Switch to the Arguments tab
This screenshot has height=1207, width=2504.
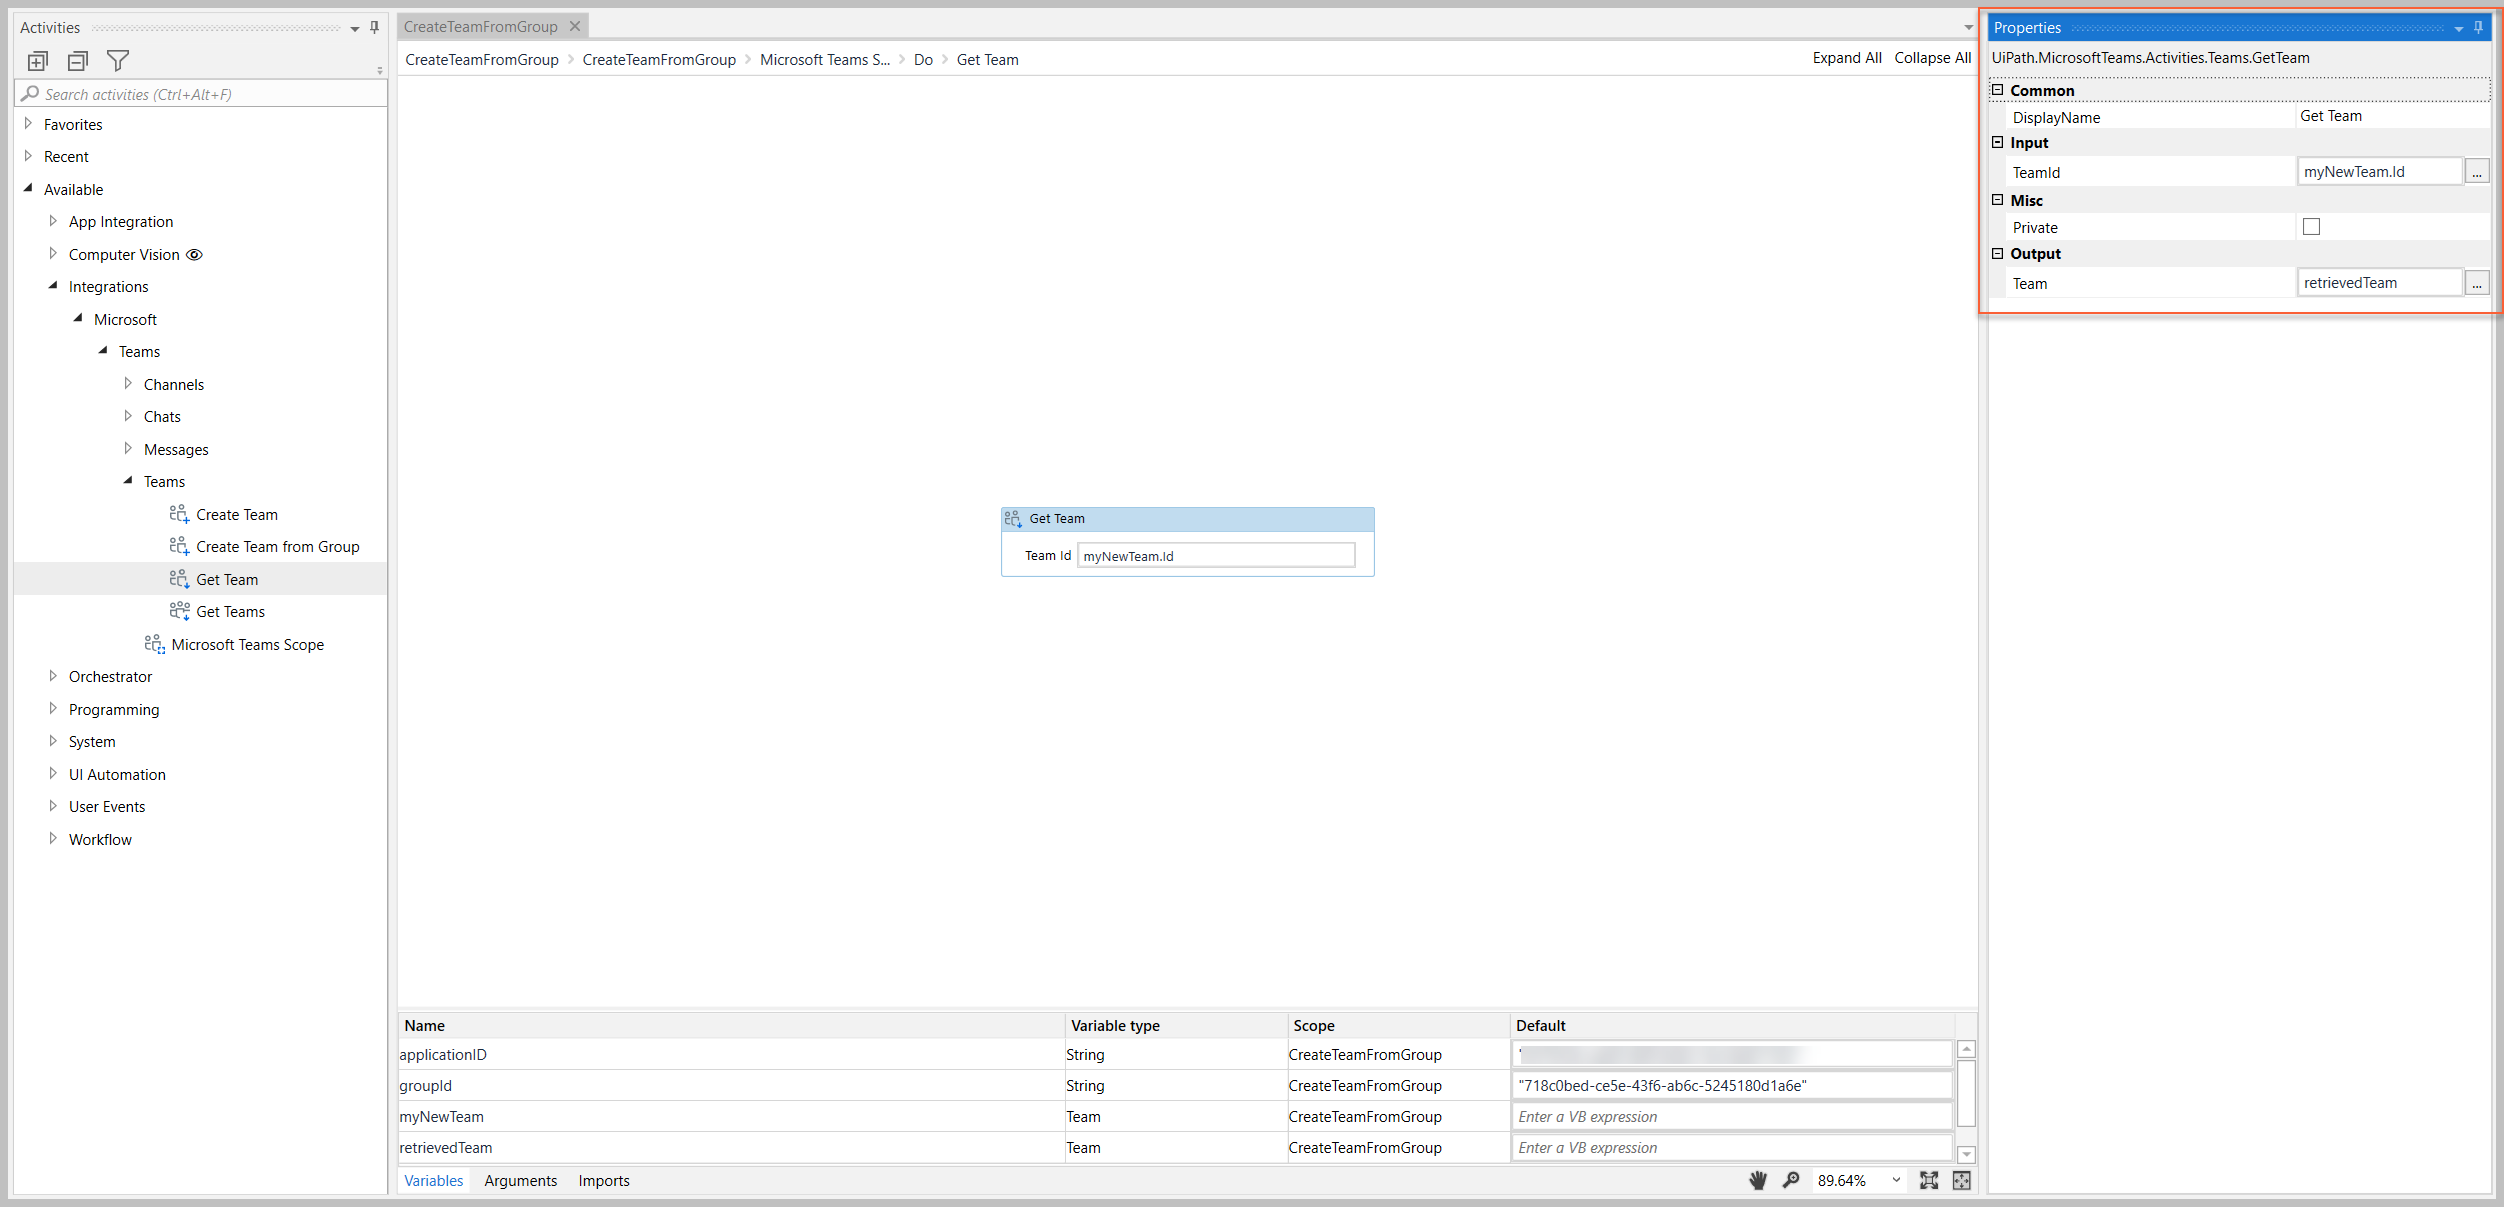pos(520,1181)
